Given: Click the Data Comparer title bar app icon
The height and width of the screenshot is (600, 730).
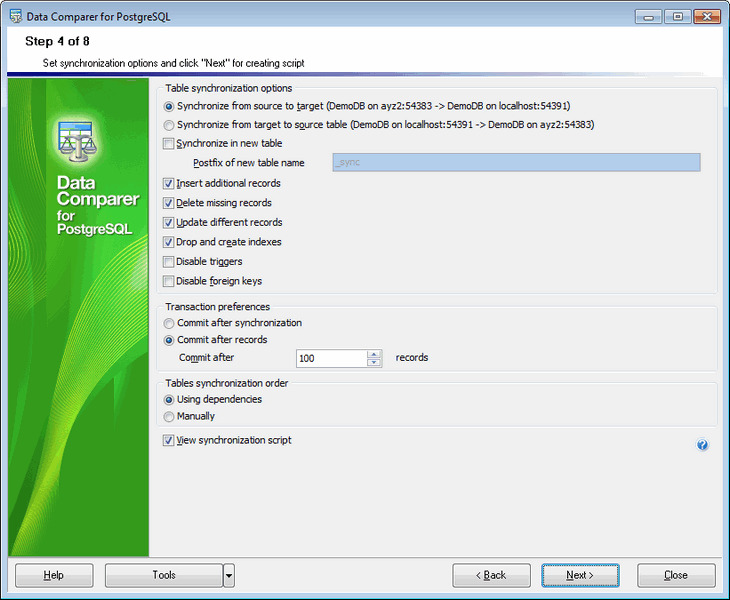Looking at the screenshot, I should pyautogui.click(x=16, y=16).
